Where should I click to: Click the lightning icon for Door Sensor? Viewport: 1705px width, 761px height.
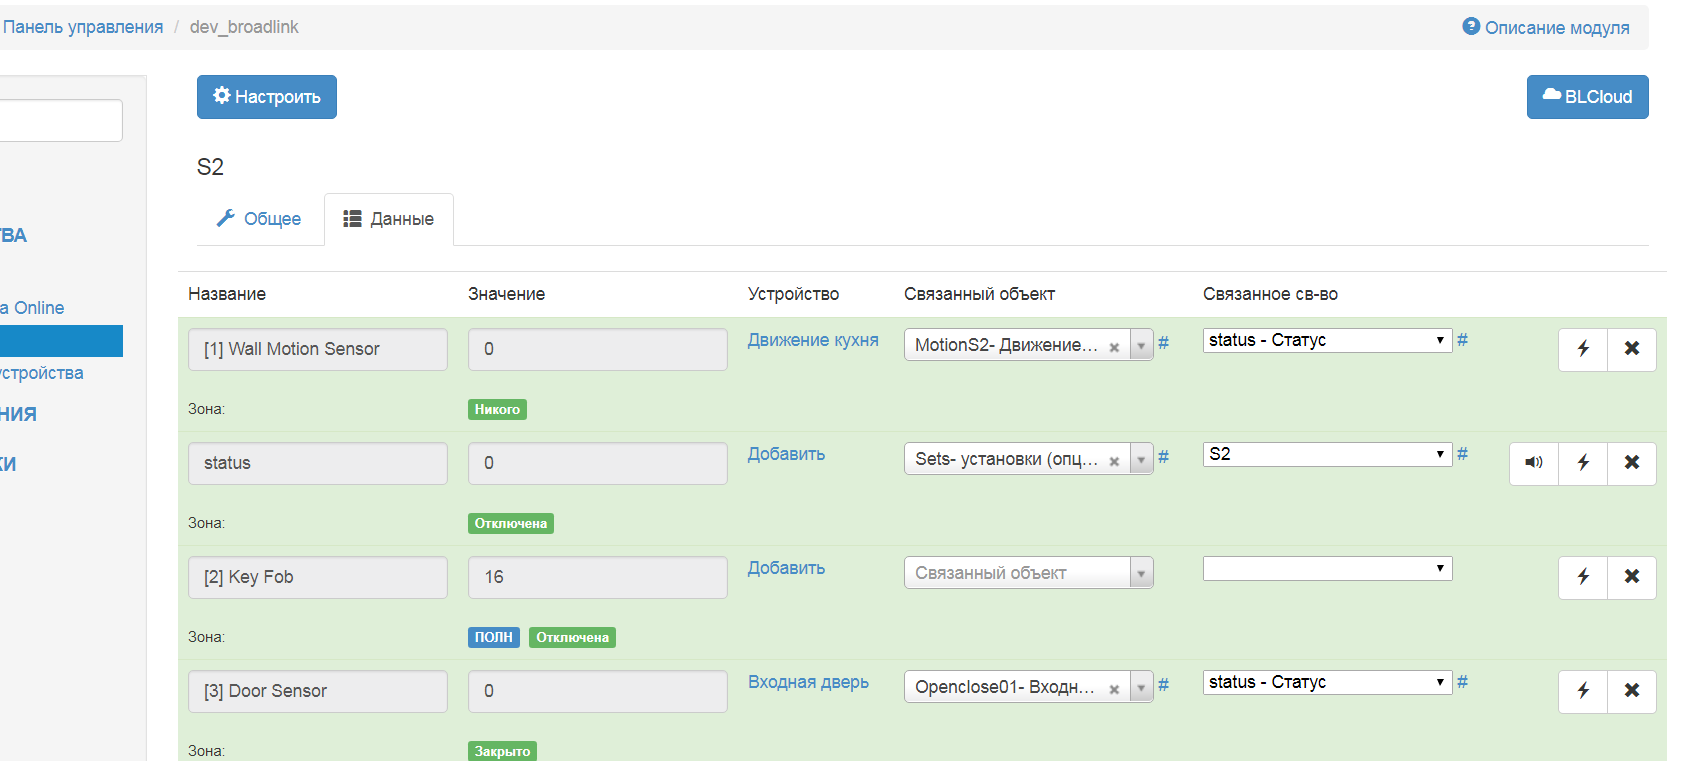point(1583,691)
